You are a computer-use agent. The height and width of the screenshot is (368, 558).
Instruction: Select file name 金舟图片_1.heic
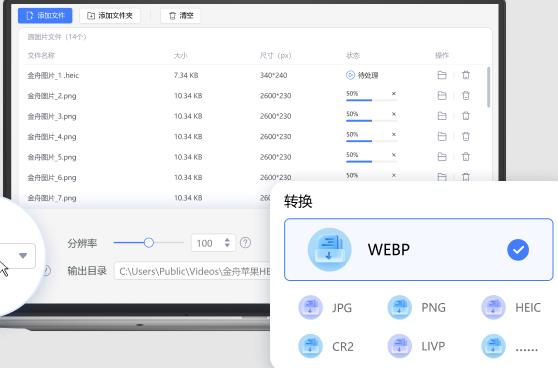pos(53,75)
